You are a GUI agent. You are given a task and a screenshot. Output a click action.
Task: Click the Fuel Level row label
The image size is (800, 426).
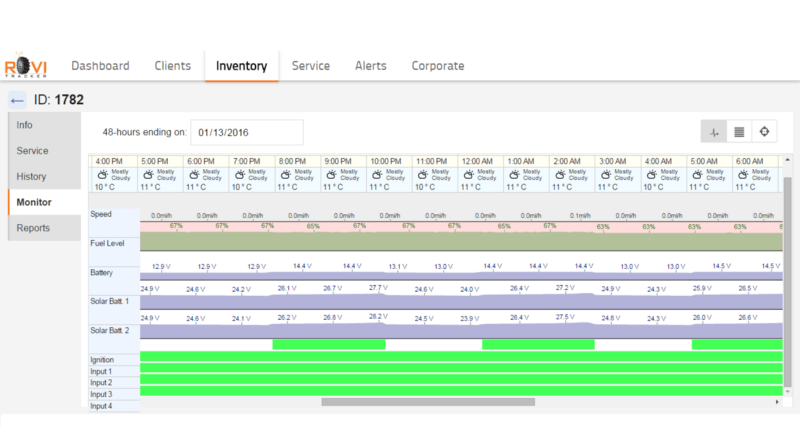(x=107, y=243)
